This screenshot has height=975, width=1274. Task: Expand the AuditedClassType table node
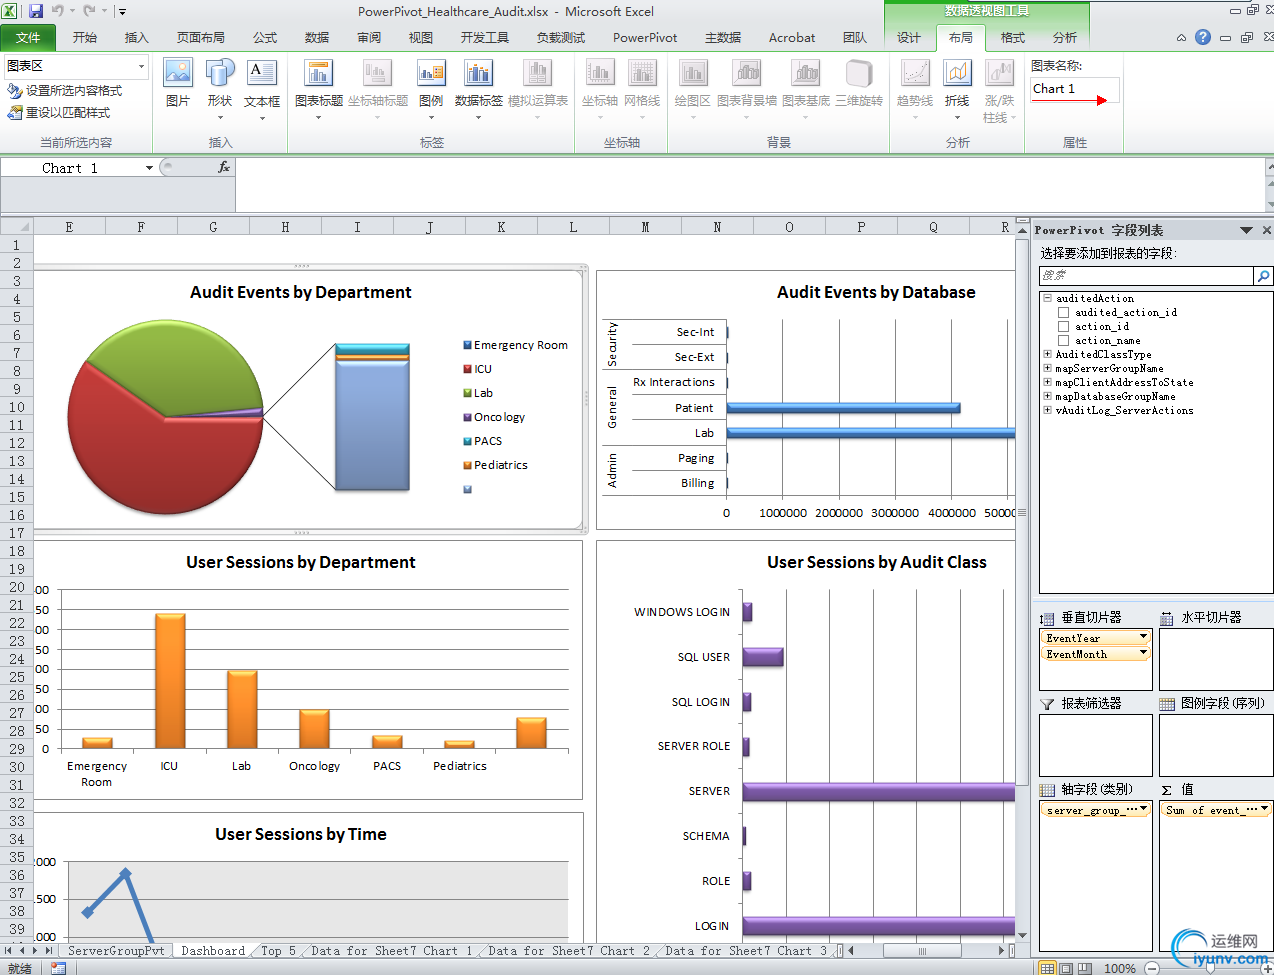pos(1047,354)
